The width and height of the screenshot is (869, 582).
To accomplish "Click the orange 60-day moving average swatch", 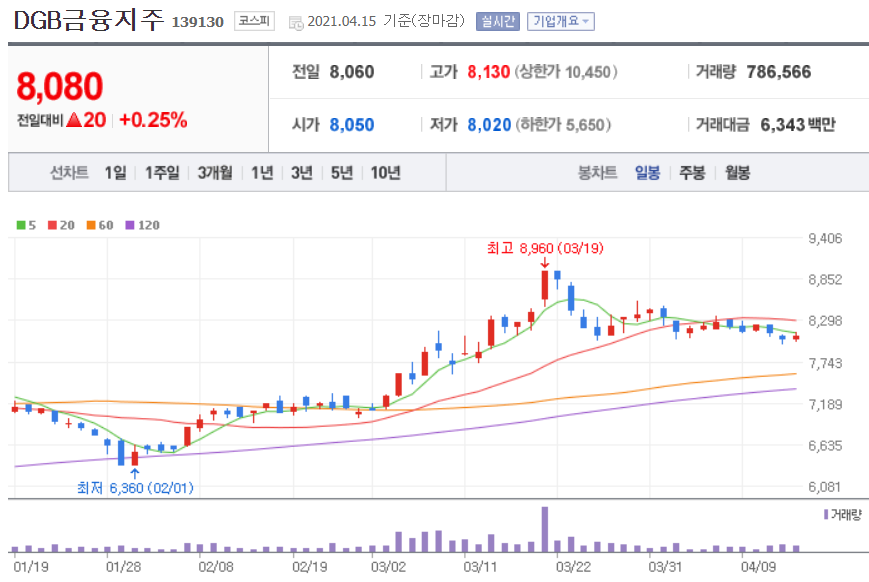I will [x=91, y=225].
